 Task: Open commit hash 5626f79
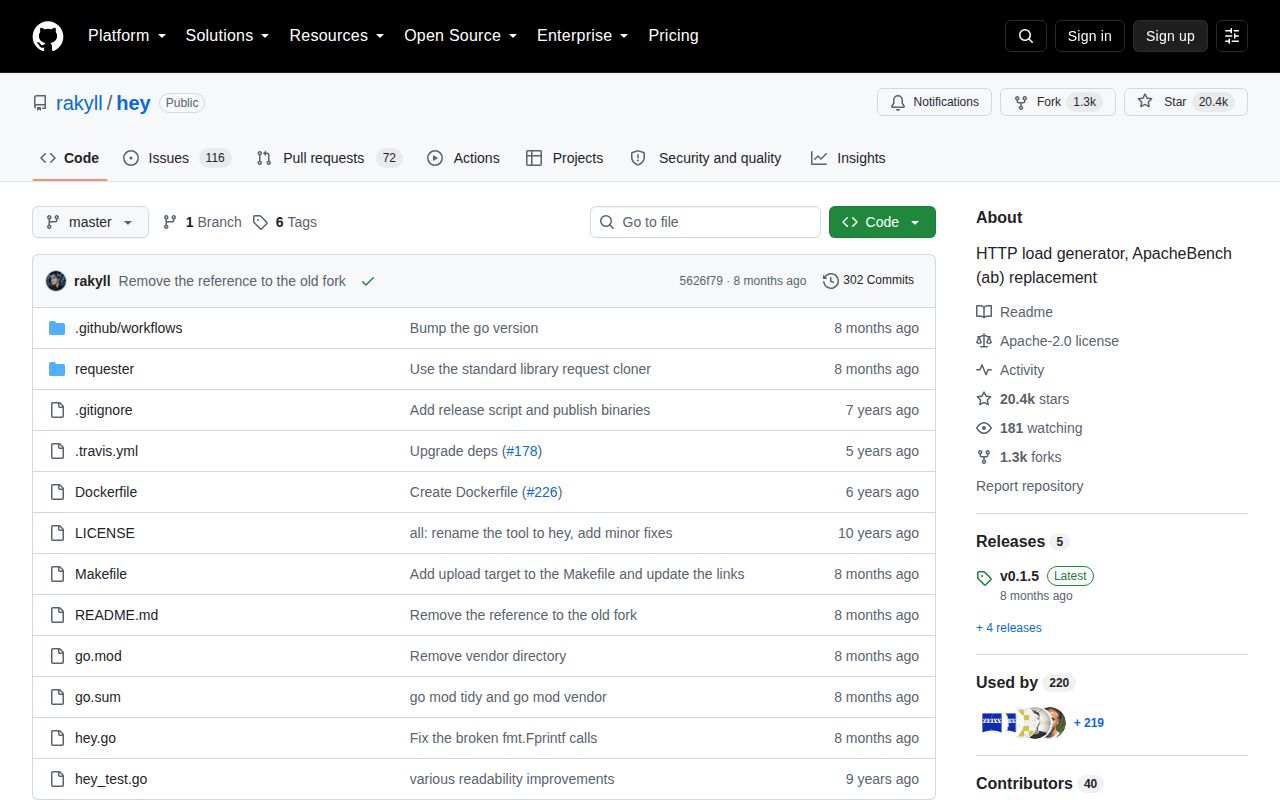[701, 281]
